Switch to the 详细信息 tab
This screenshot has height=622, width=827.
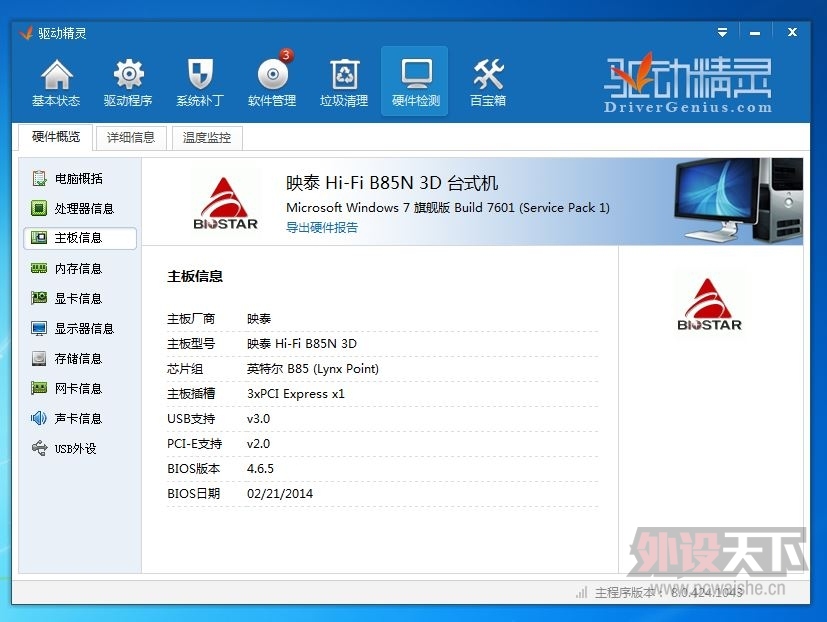pos(131,138)
